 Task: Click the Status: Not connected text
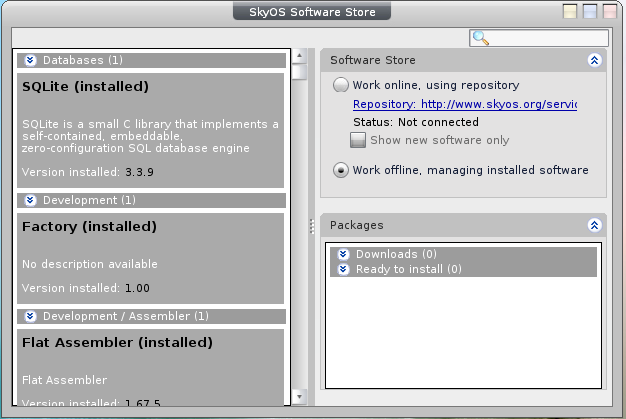416,122
